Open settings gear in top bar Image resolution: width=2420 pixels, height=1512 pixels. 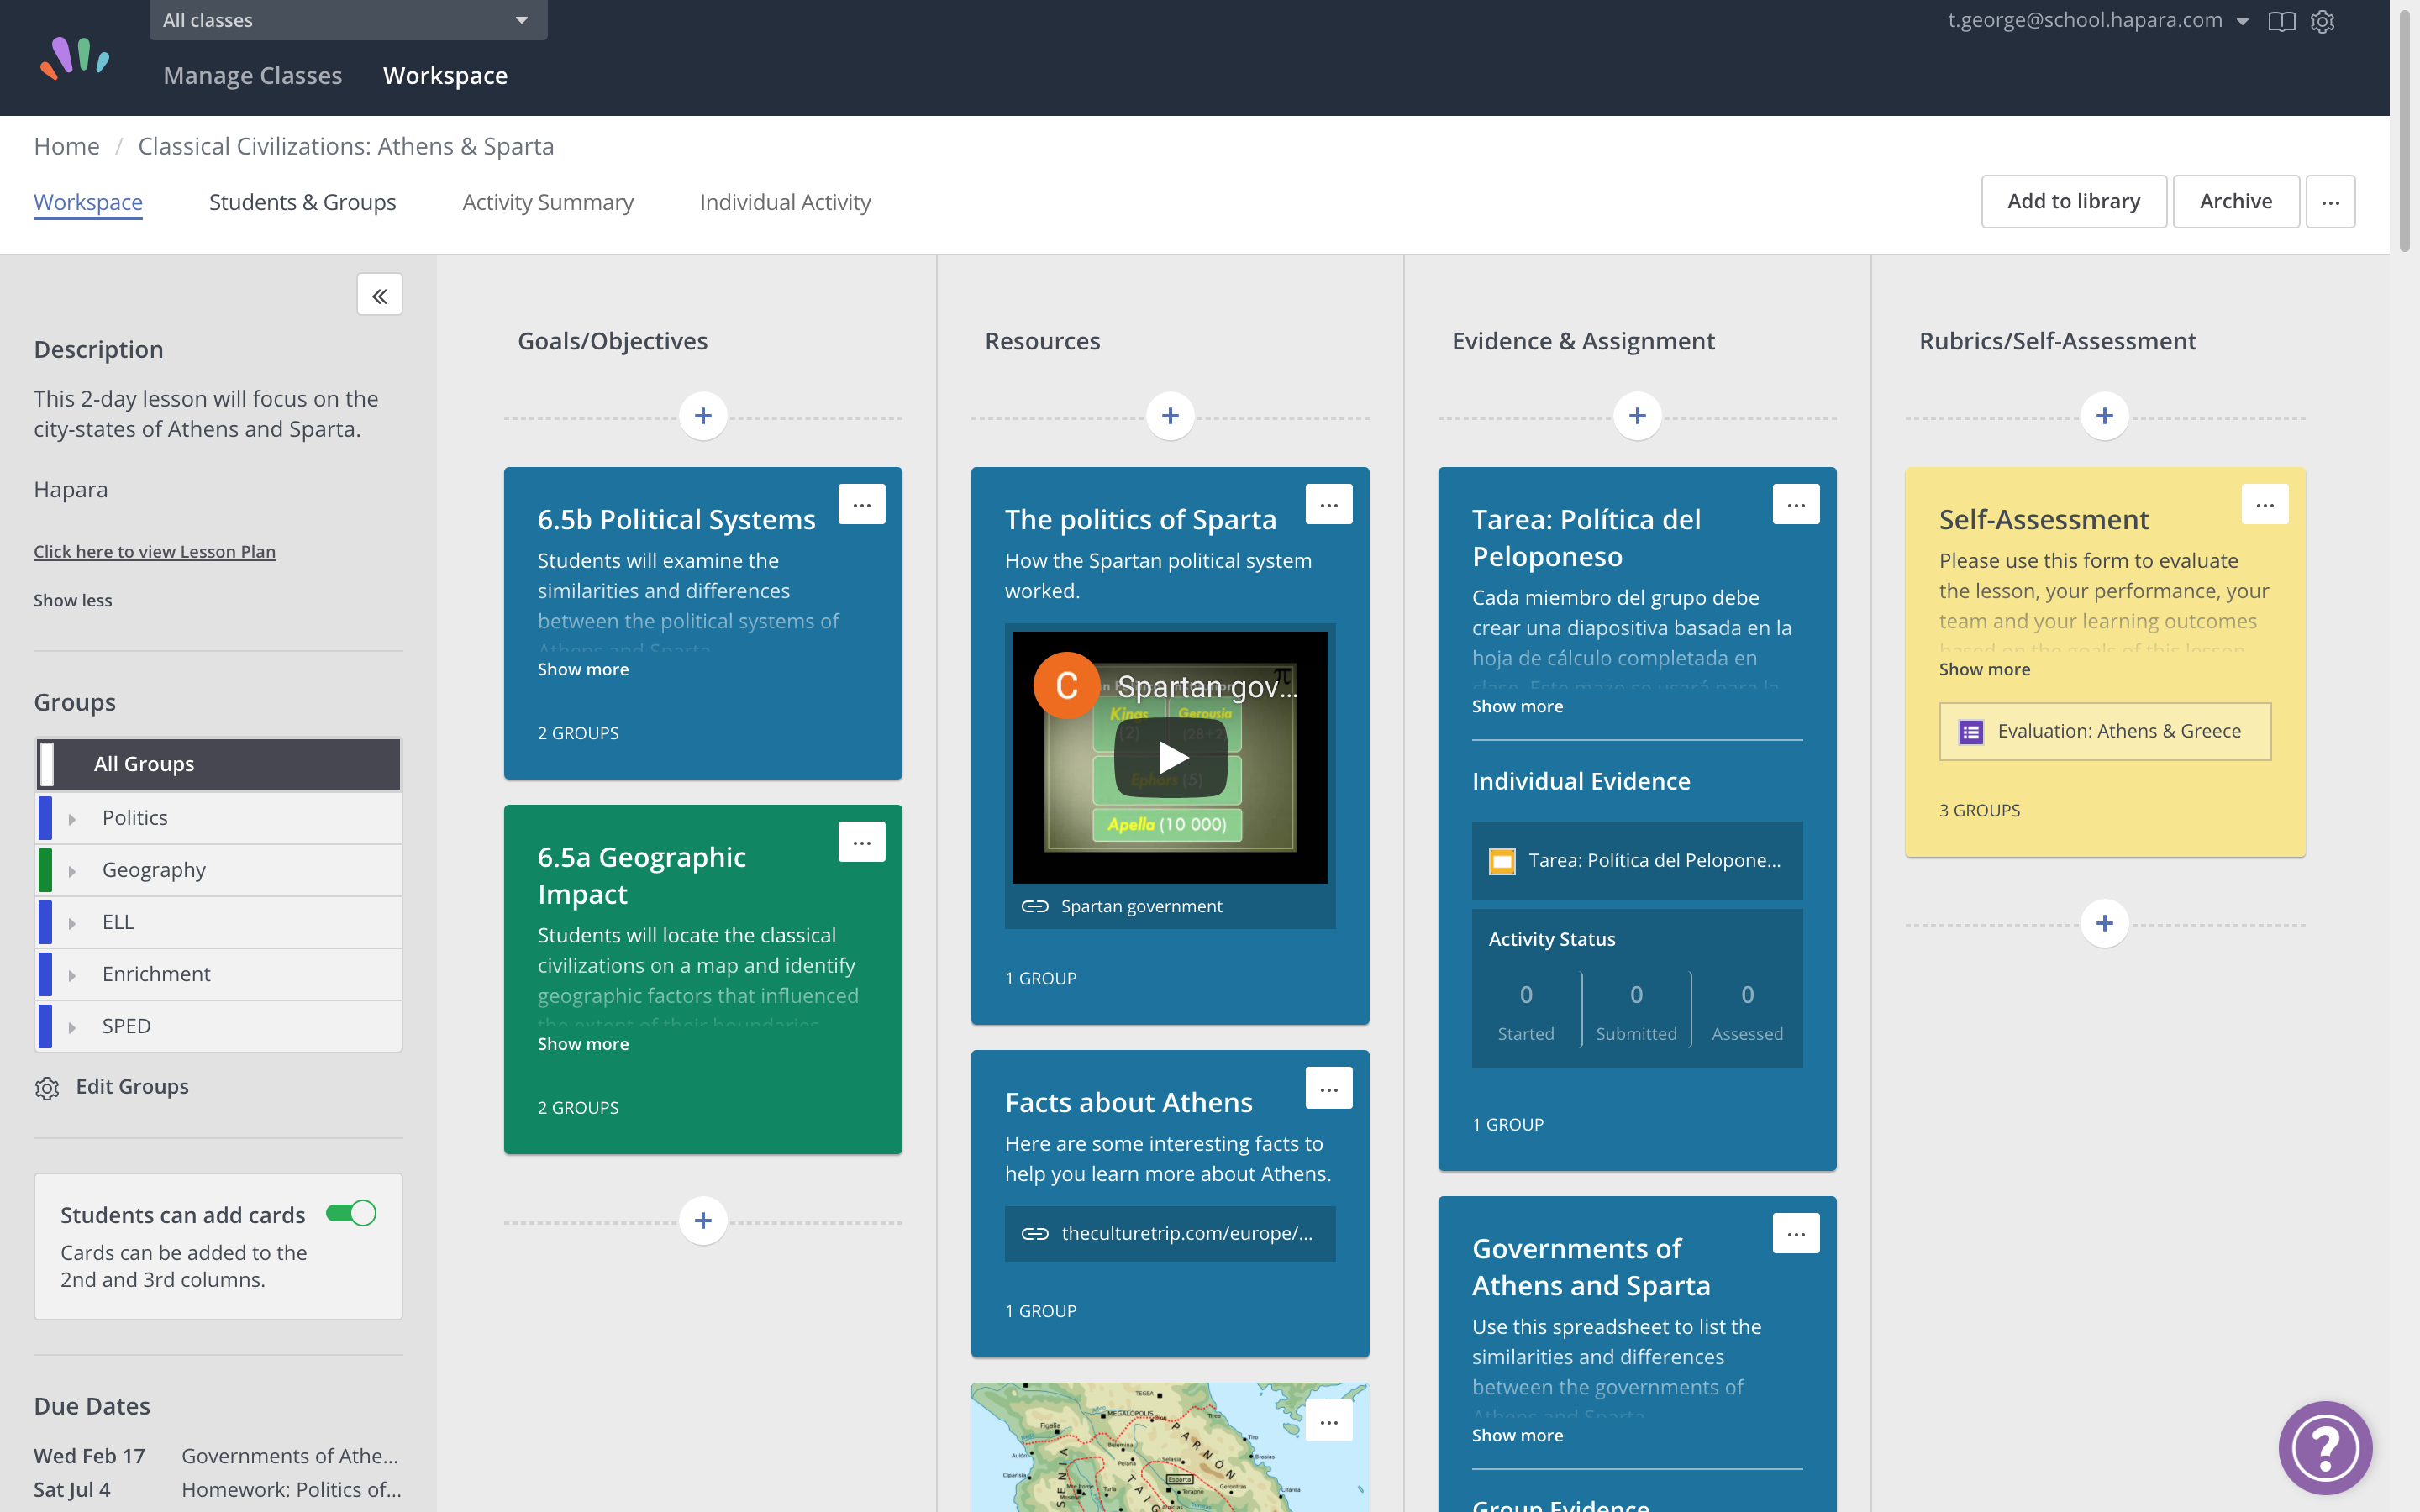point(2322,21)
